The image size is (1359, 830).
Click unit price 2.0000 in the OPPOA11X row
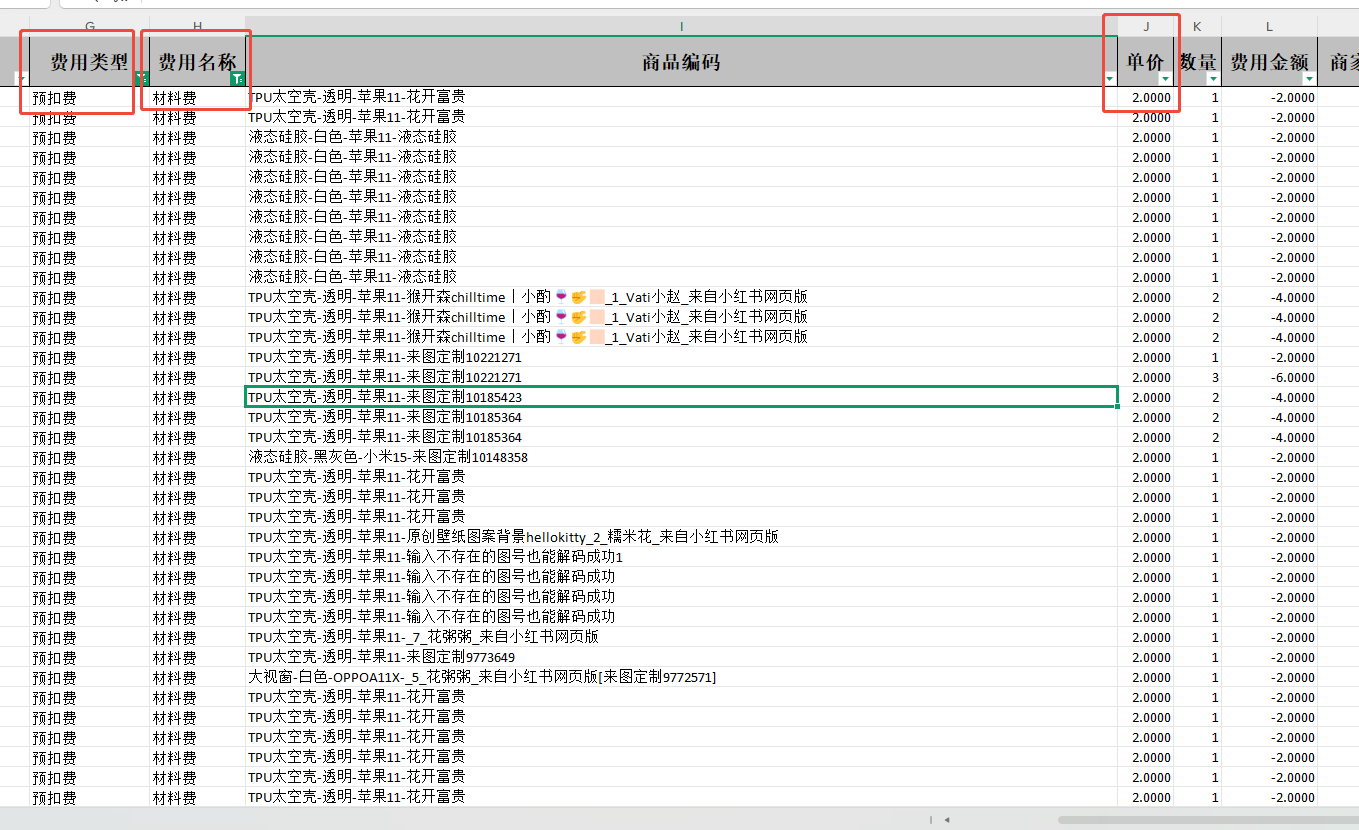[x=1146, y=677]
